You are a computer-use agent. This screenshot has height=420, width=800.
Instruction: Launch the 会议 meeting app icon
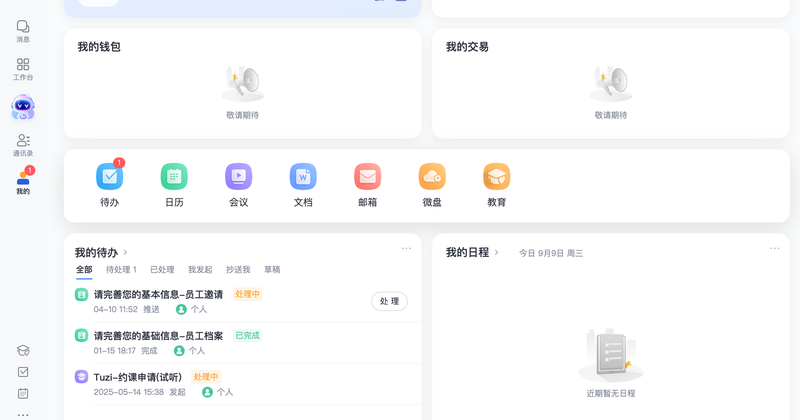click(x=239, y=177)
